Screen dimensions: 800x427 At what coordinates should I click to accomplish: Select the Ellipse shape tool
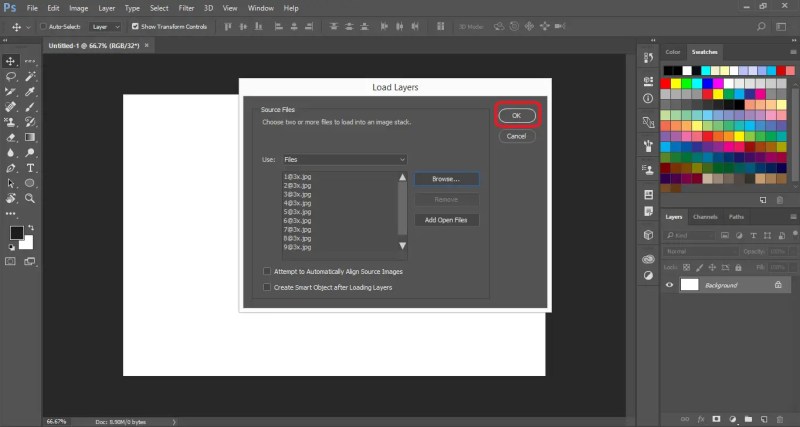(x=30, y=183)
